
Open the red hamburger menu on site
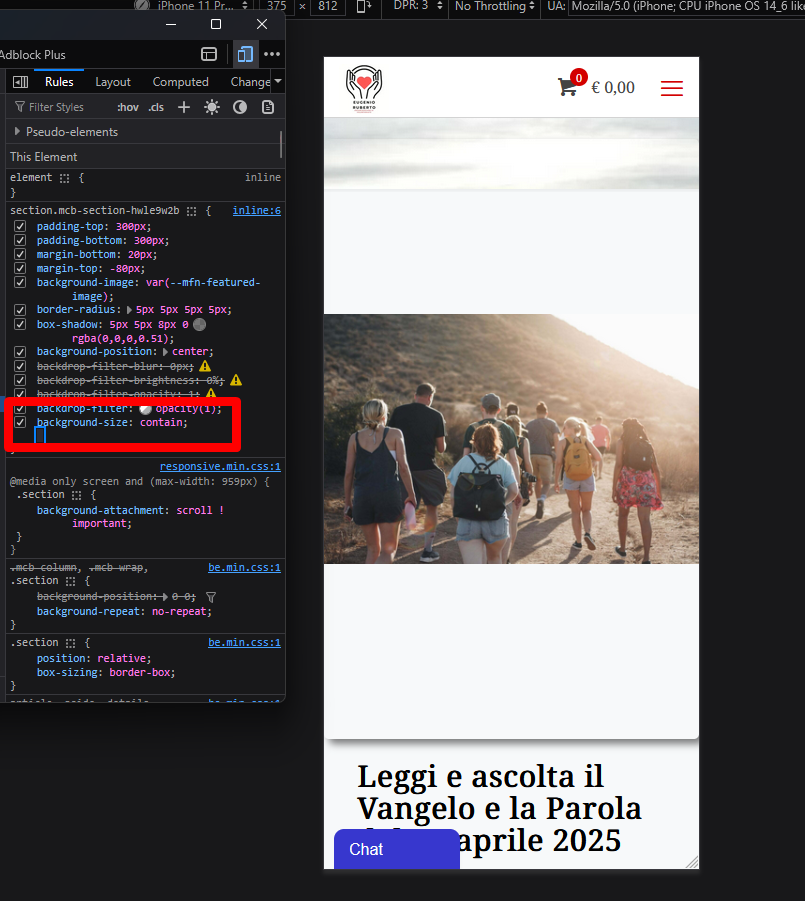pos(671,88)
